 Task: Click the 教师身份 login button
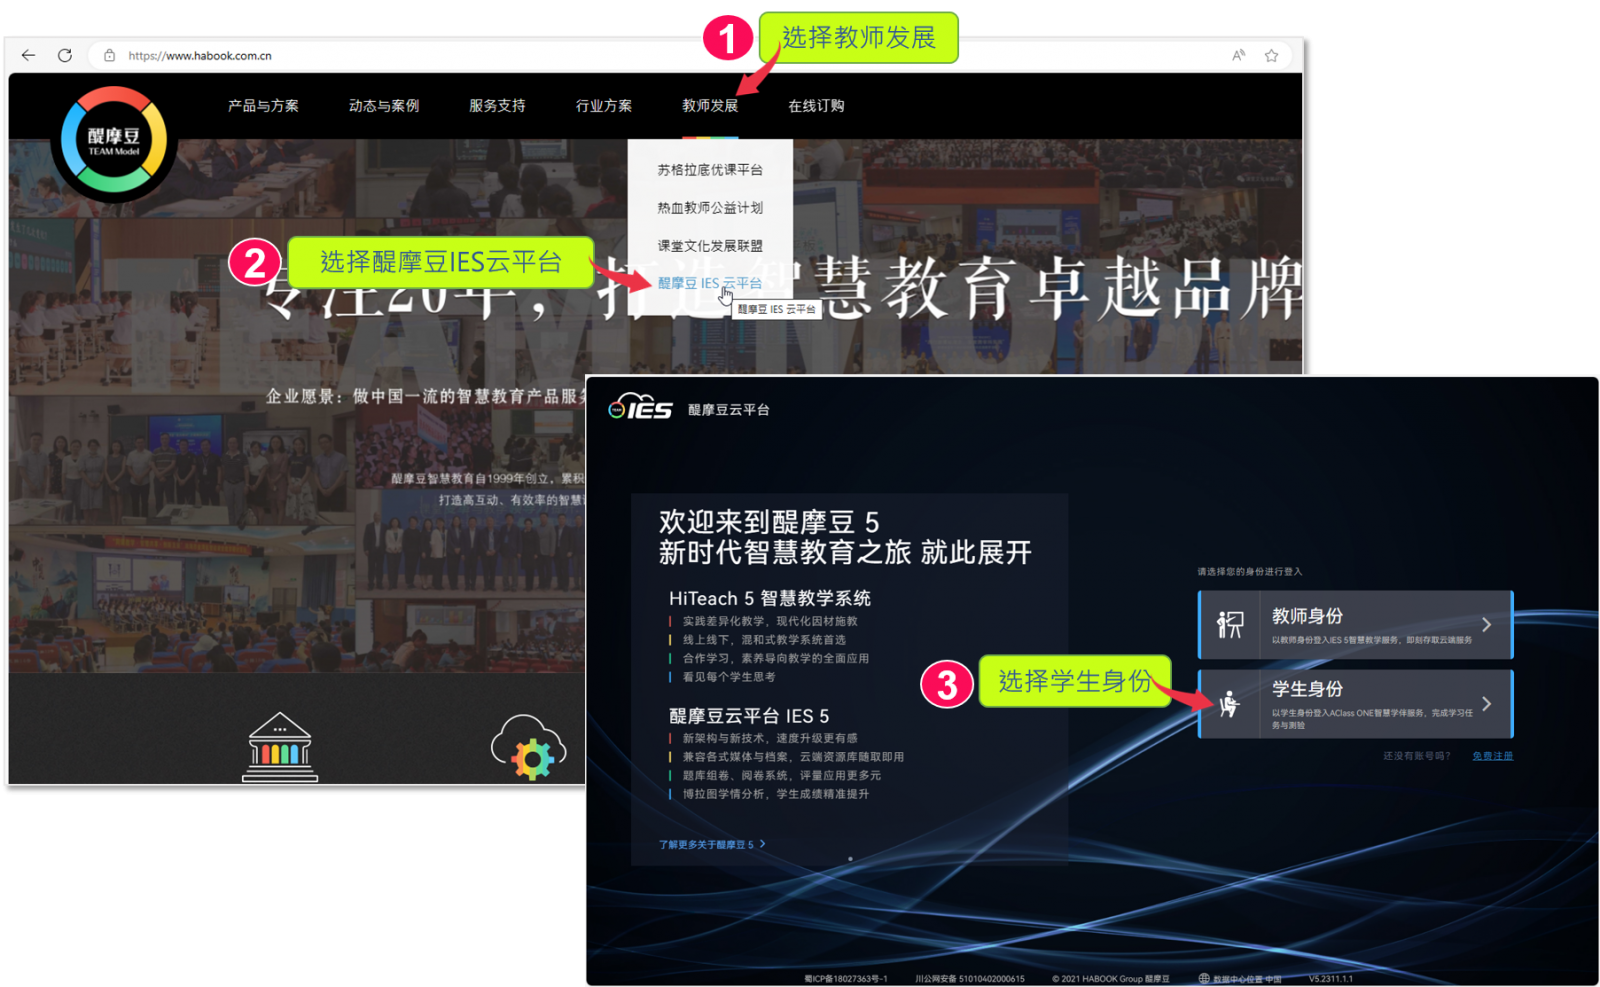[1355, 625]
